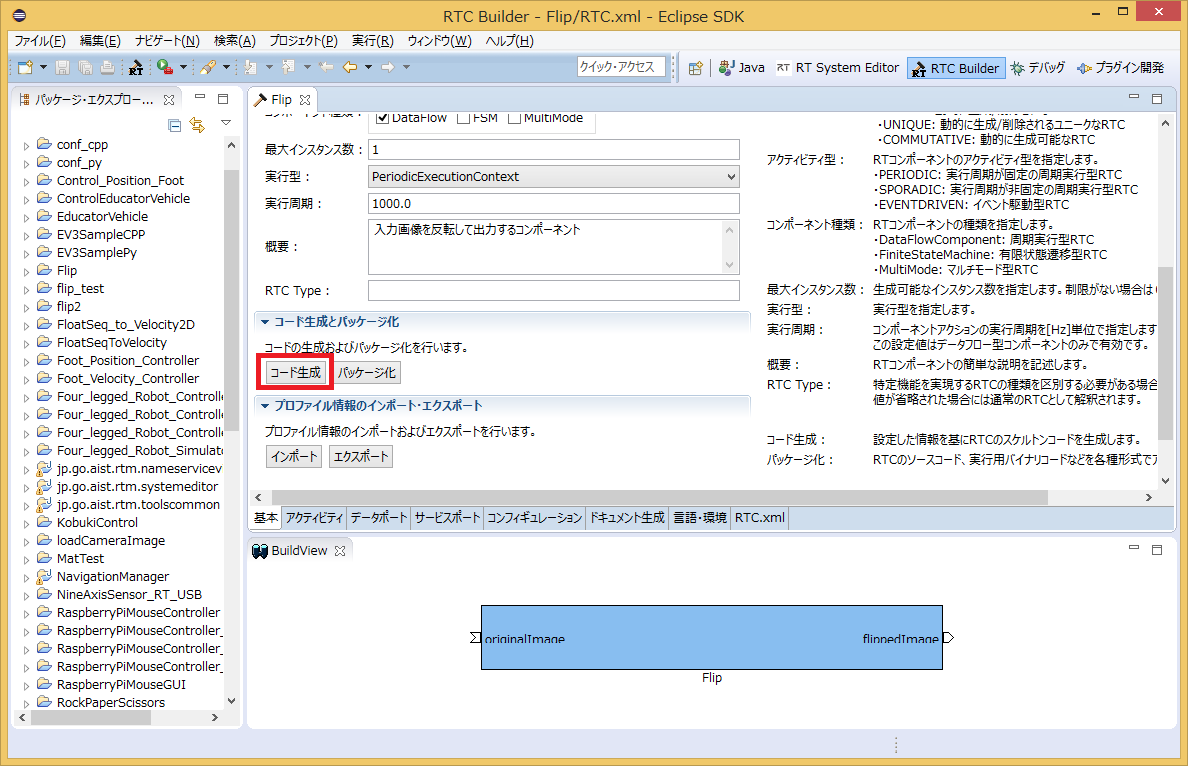
Task: Collapse the コード生成とパッケージ化 section
Action: click(264, 322)
